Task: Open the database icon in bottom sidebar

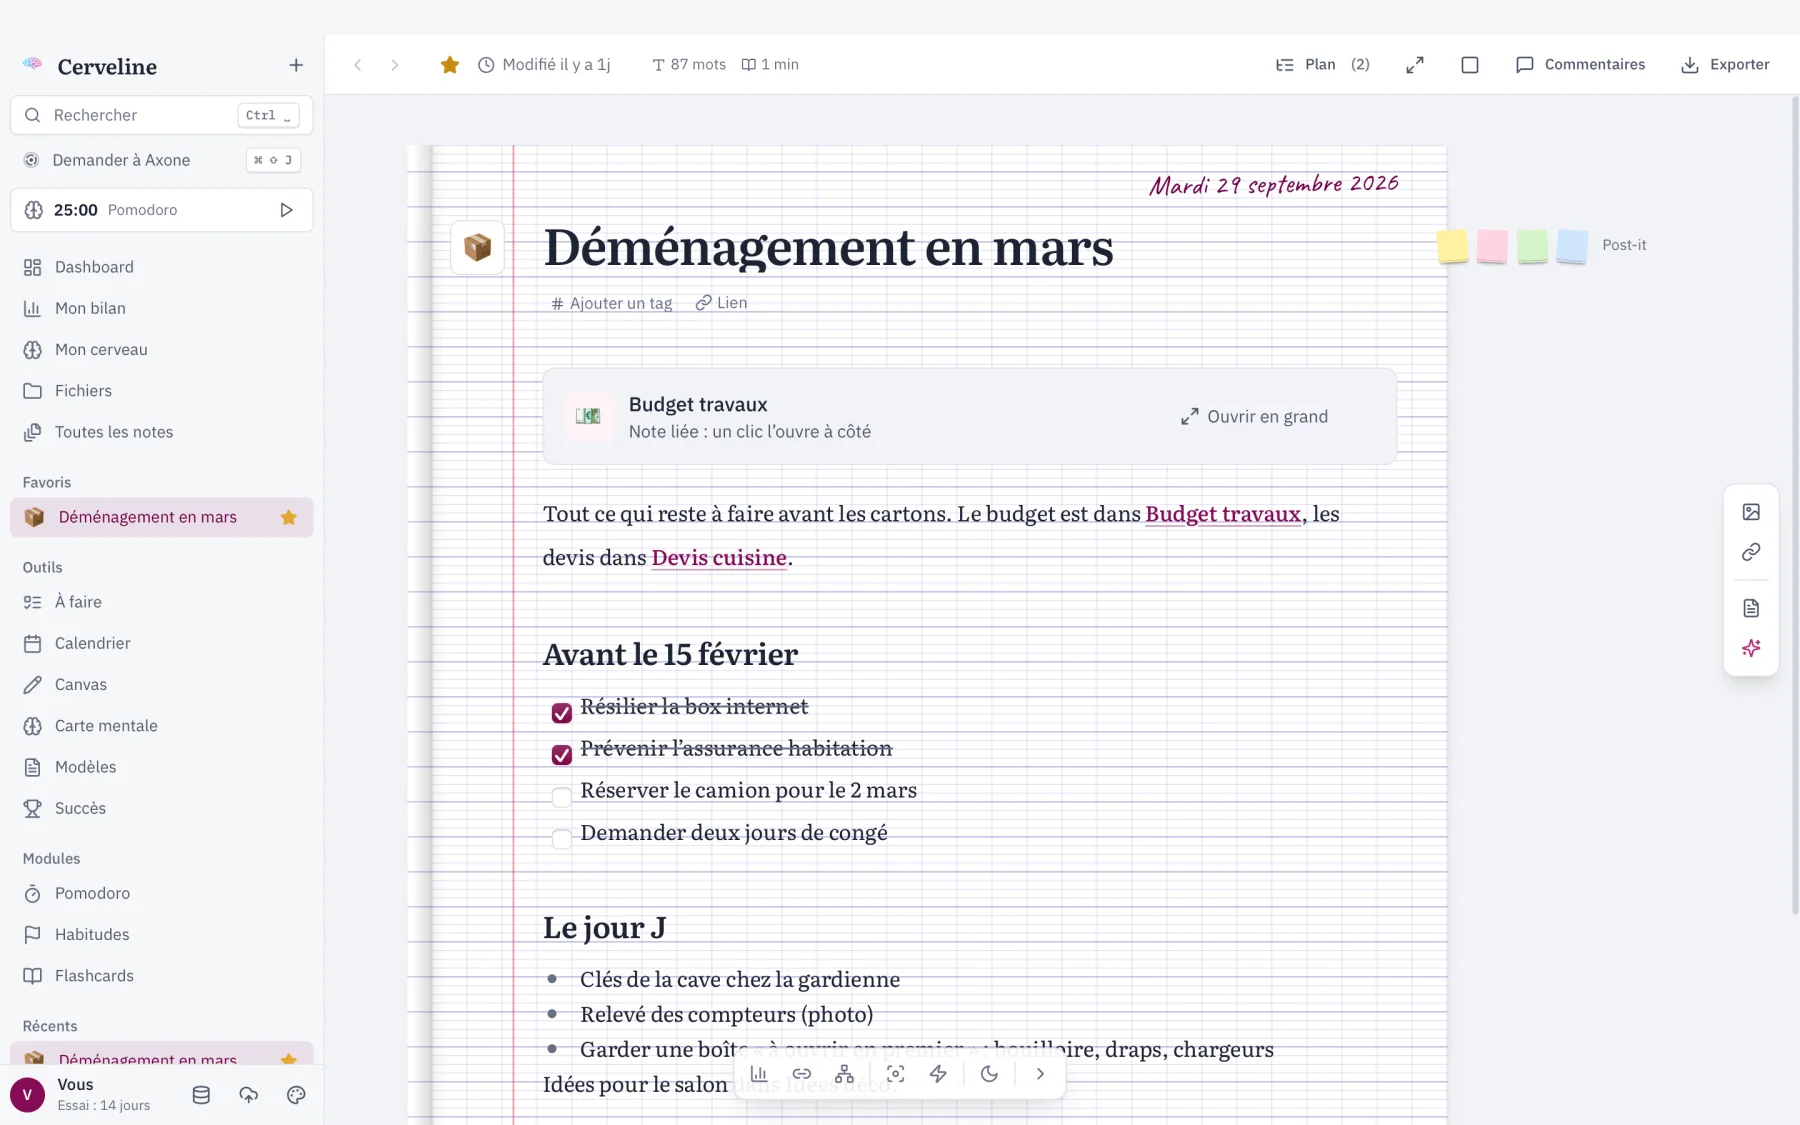Action: 201,1095
